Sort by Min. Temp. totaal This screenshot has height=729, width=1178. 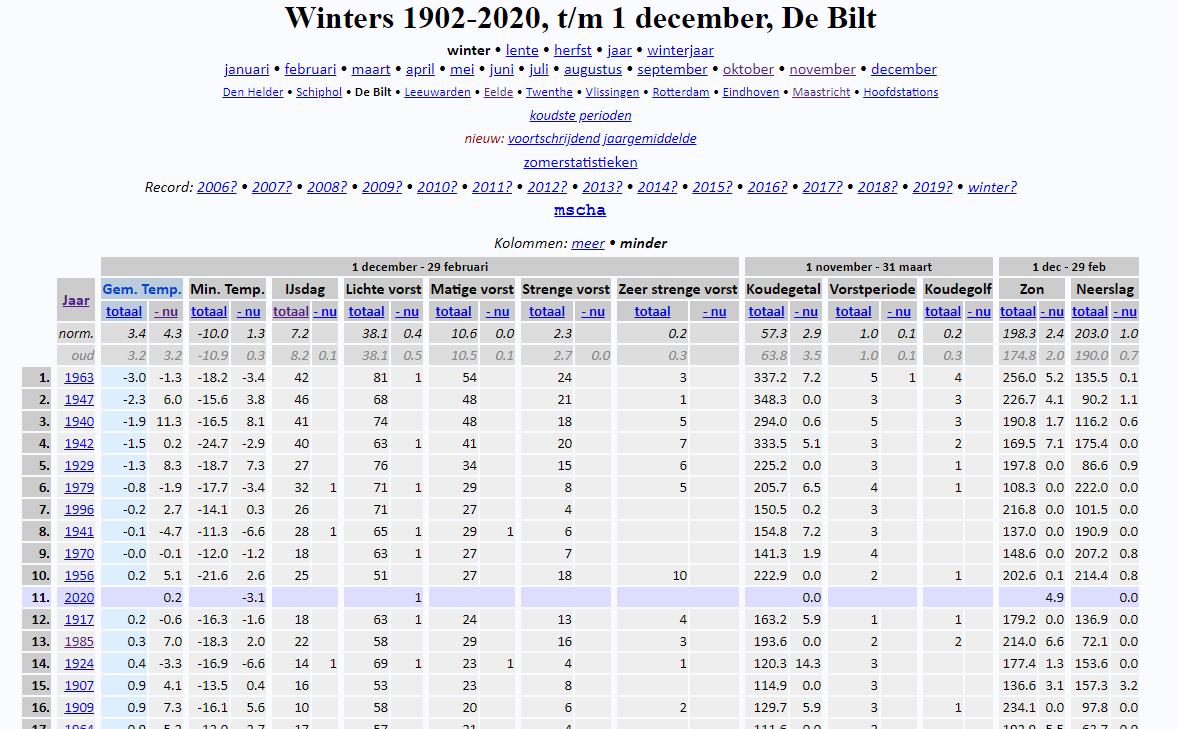[209, 311]
